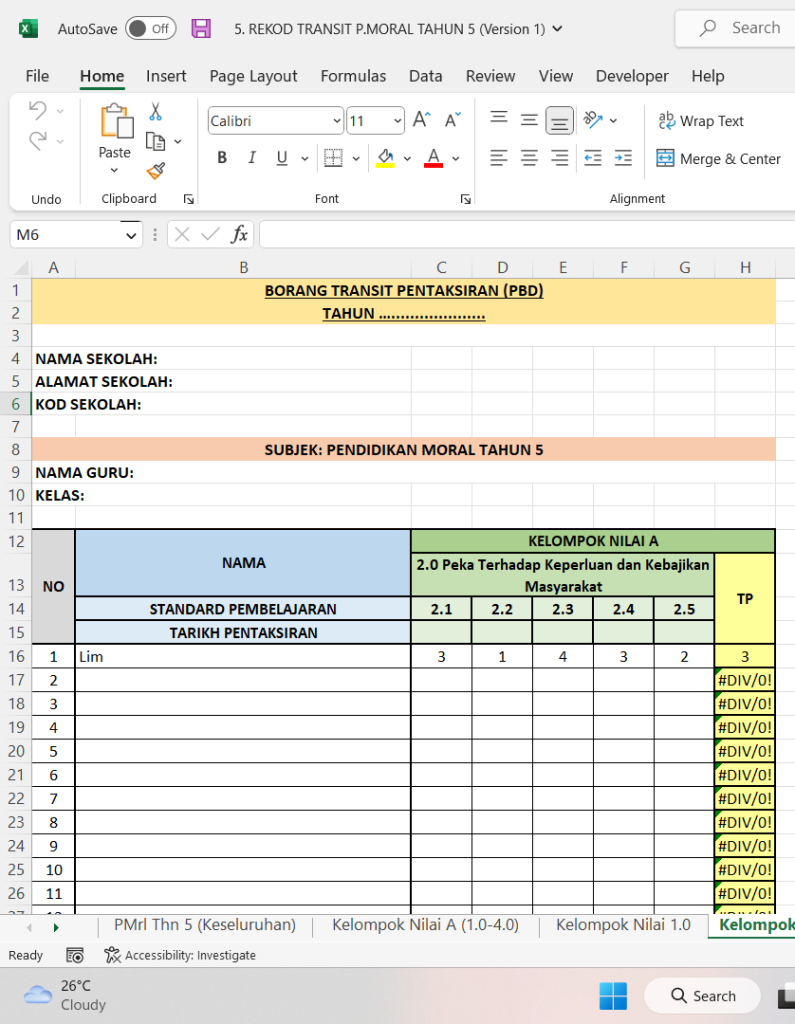Increase indent of cell contents
Image resolution: width=795 pixels, height=1024 pixels.
pos(623,158)
